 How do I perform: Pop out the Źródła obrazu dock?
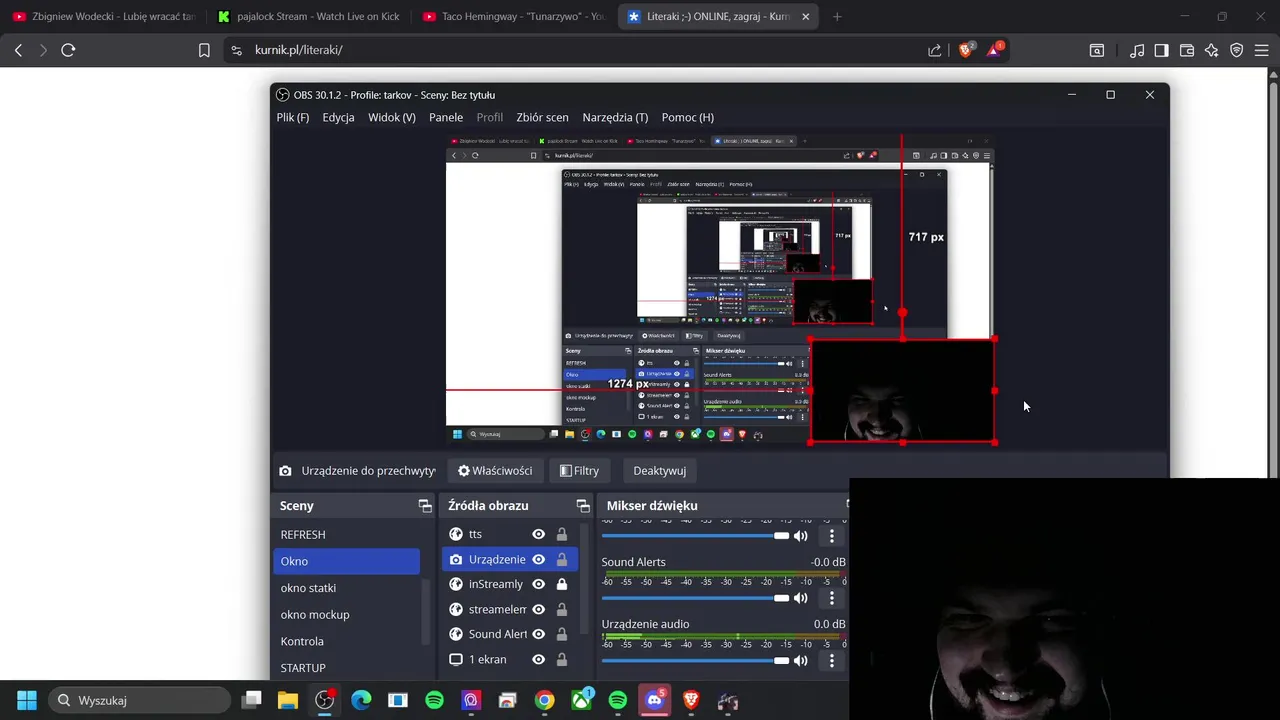[583, 506]
